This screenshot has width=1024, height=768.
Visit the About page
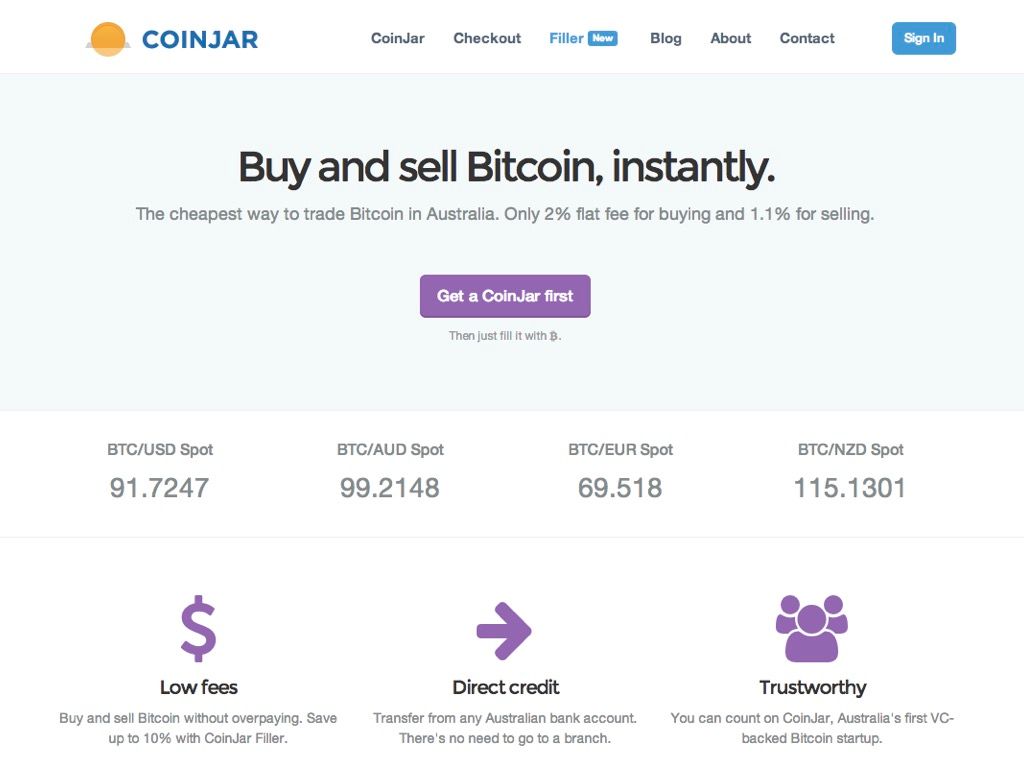pyautogui.click(x=731, y=39)
